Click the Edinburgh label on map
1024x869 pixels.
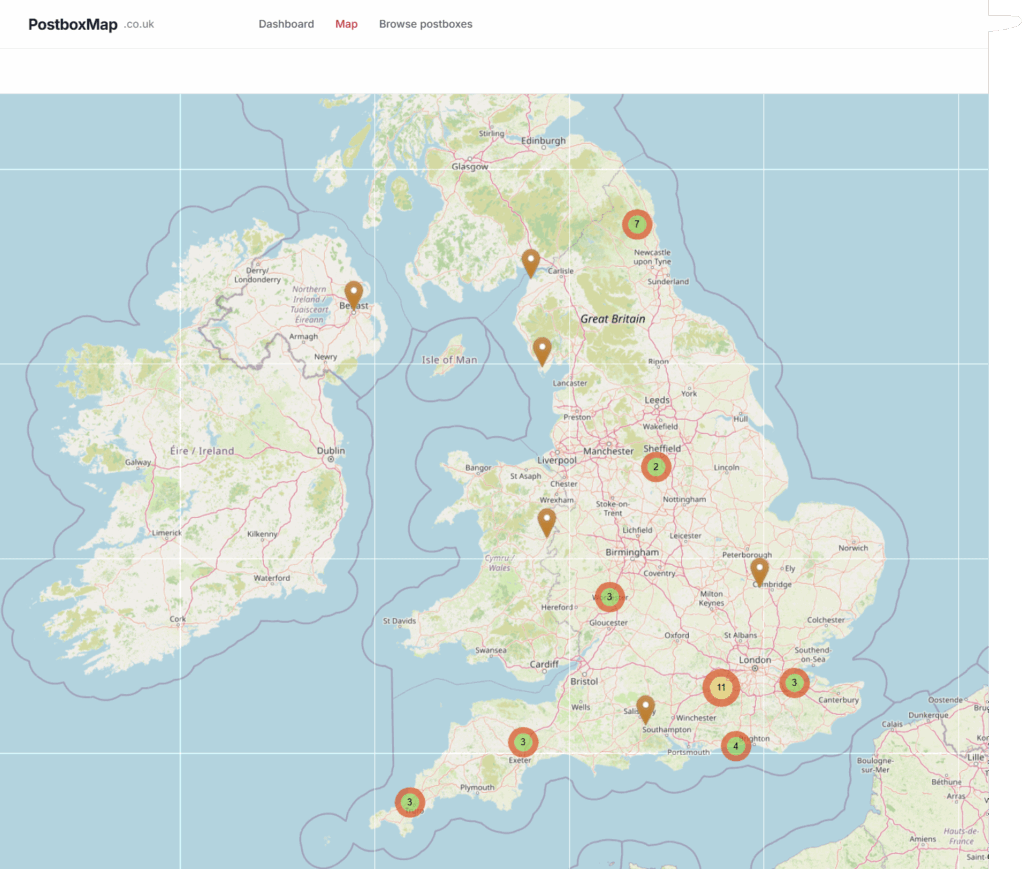543,140
